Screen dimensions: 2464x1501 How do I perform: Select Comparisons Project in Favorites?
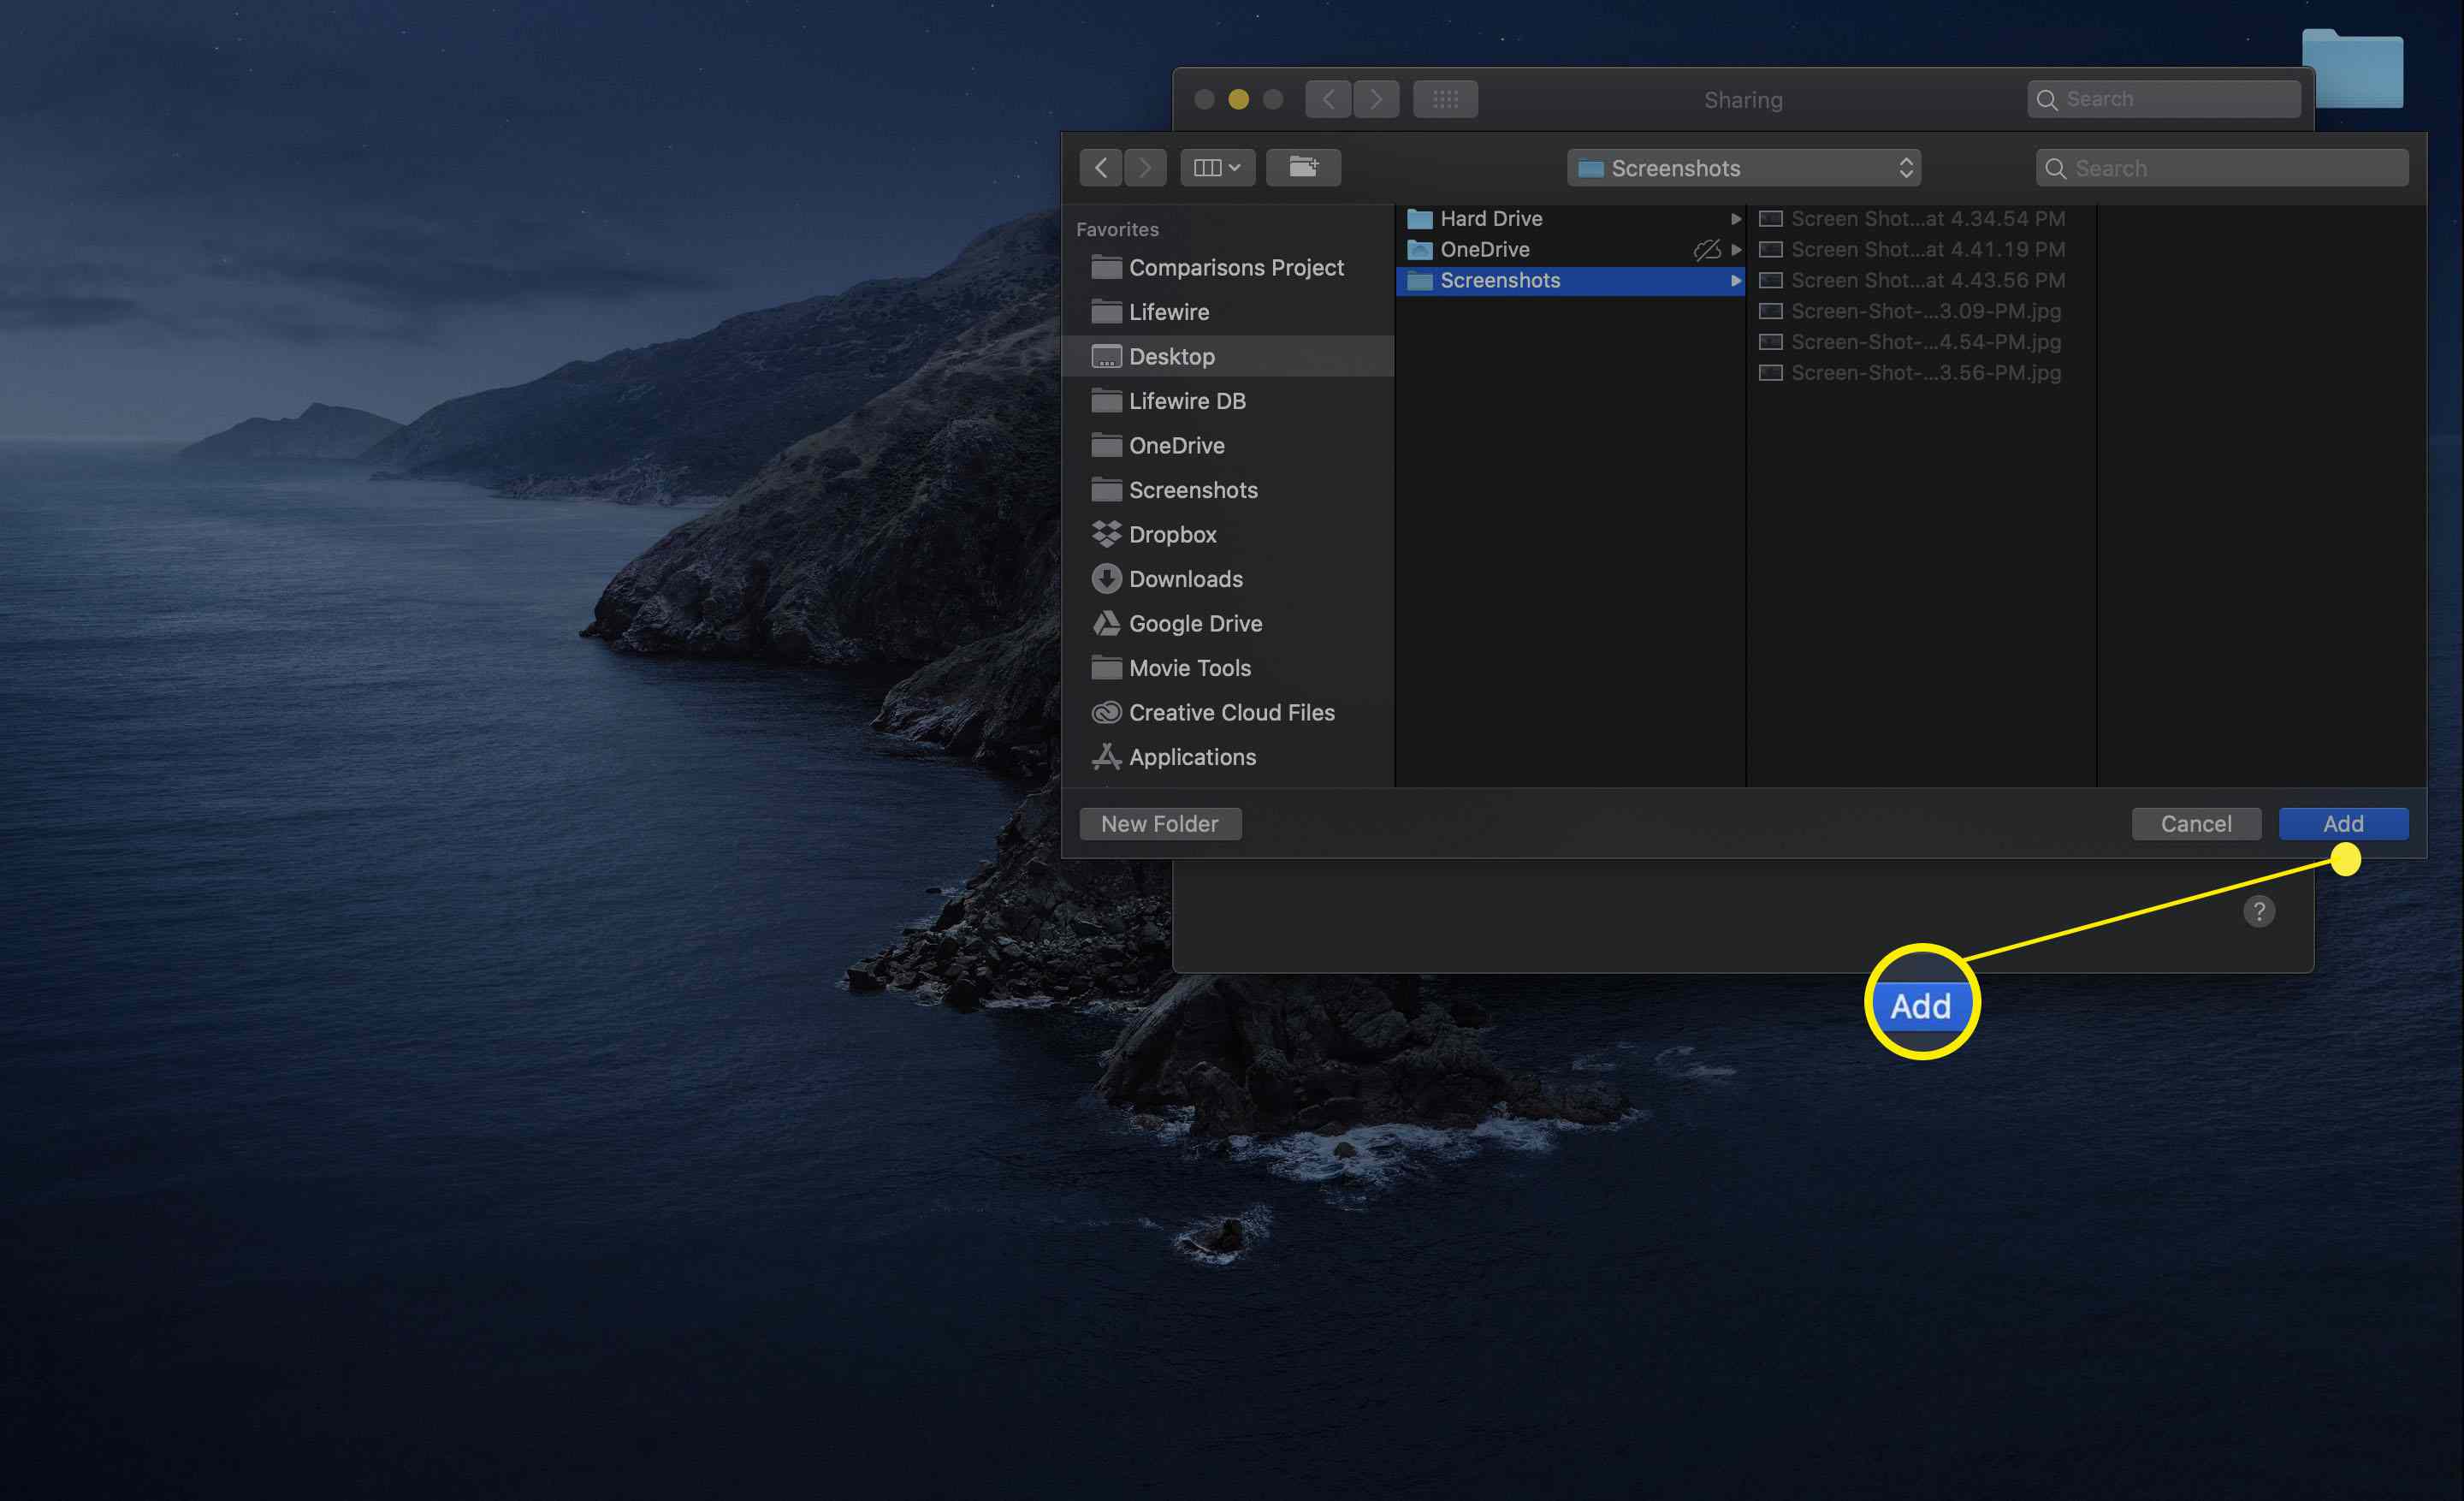point(1228,268)
